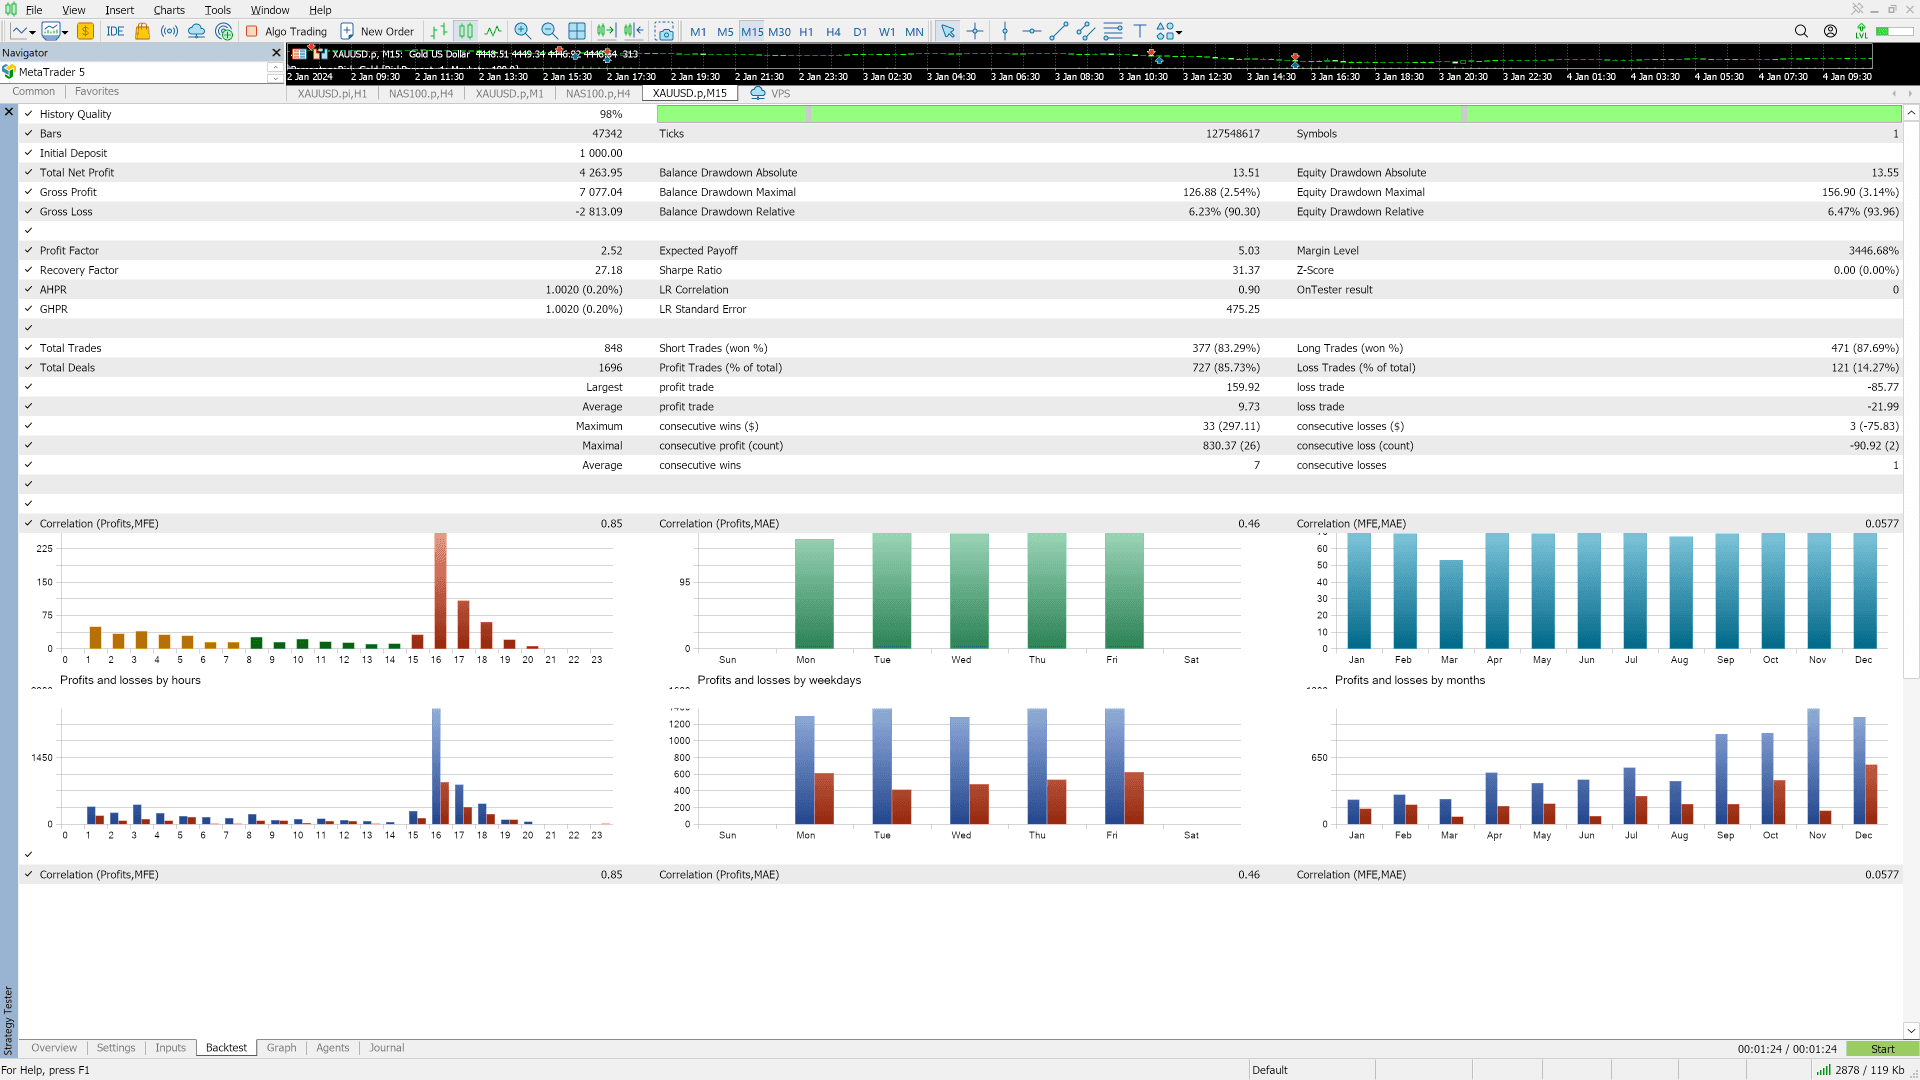
Task: Click report scrollbar up arrow
Action: tap(1911, 113)
